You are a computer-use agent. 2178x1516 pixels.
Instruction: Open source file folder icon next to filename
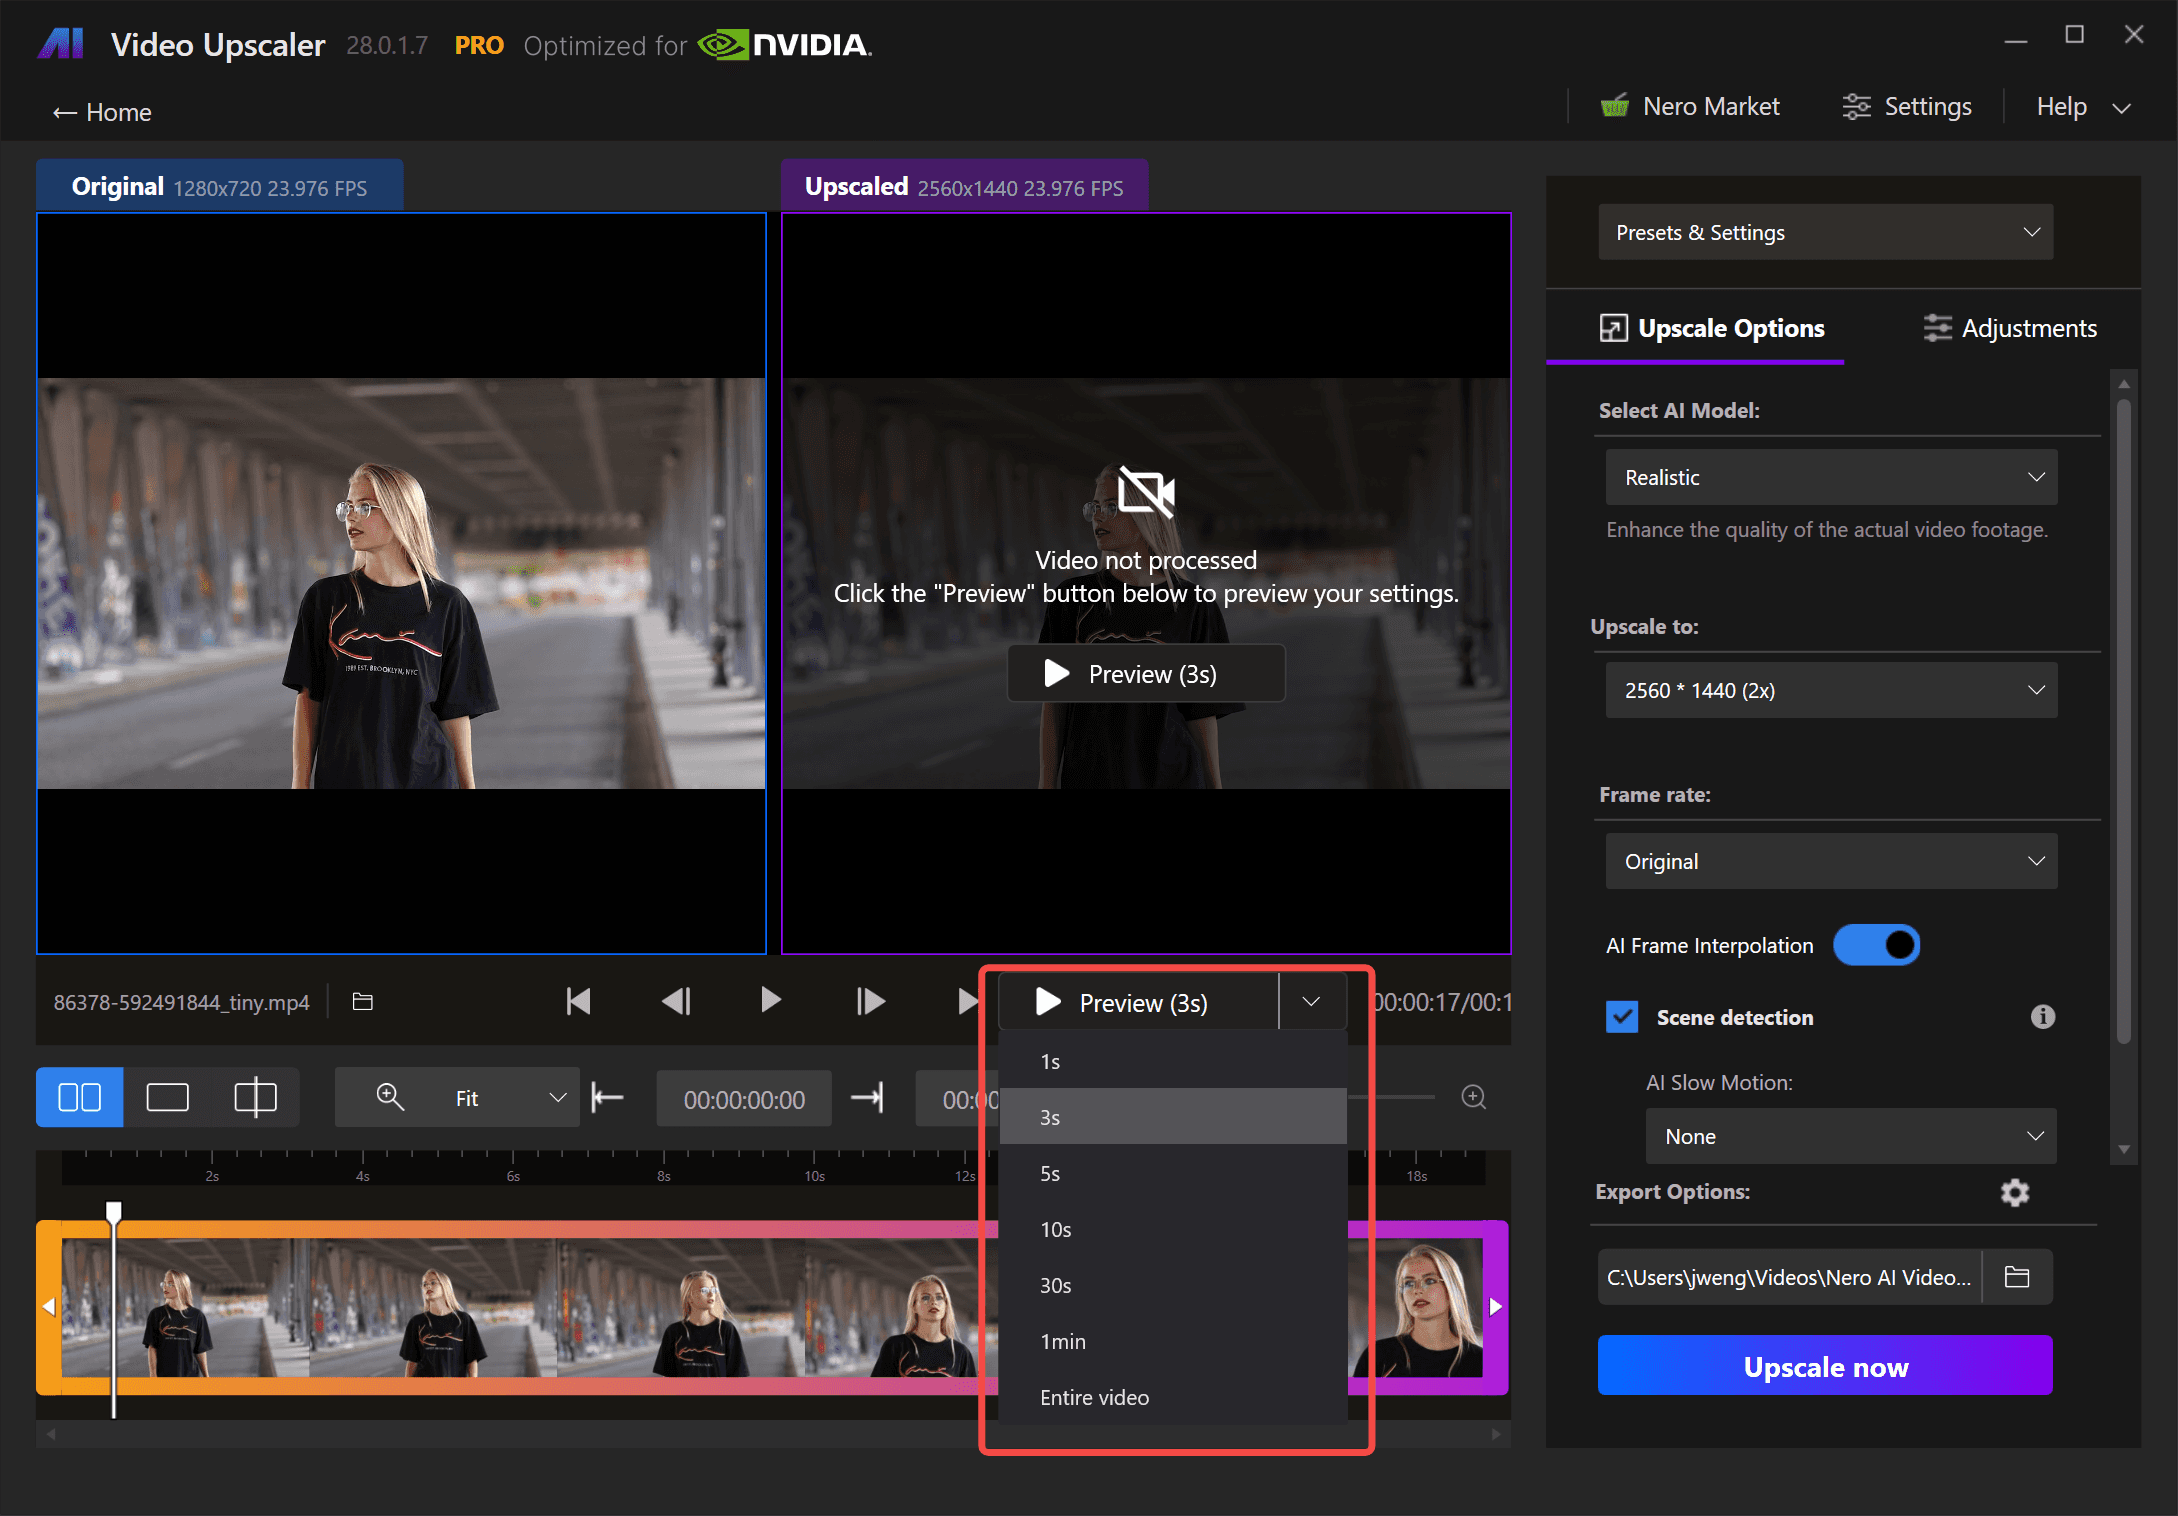point(363,1001)
